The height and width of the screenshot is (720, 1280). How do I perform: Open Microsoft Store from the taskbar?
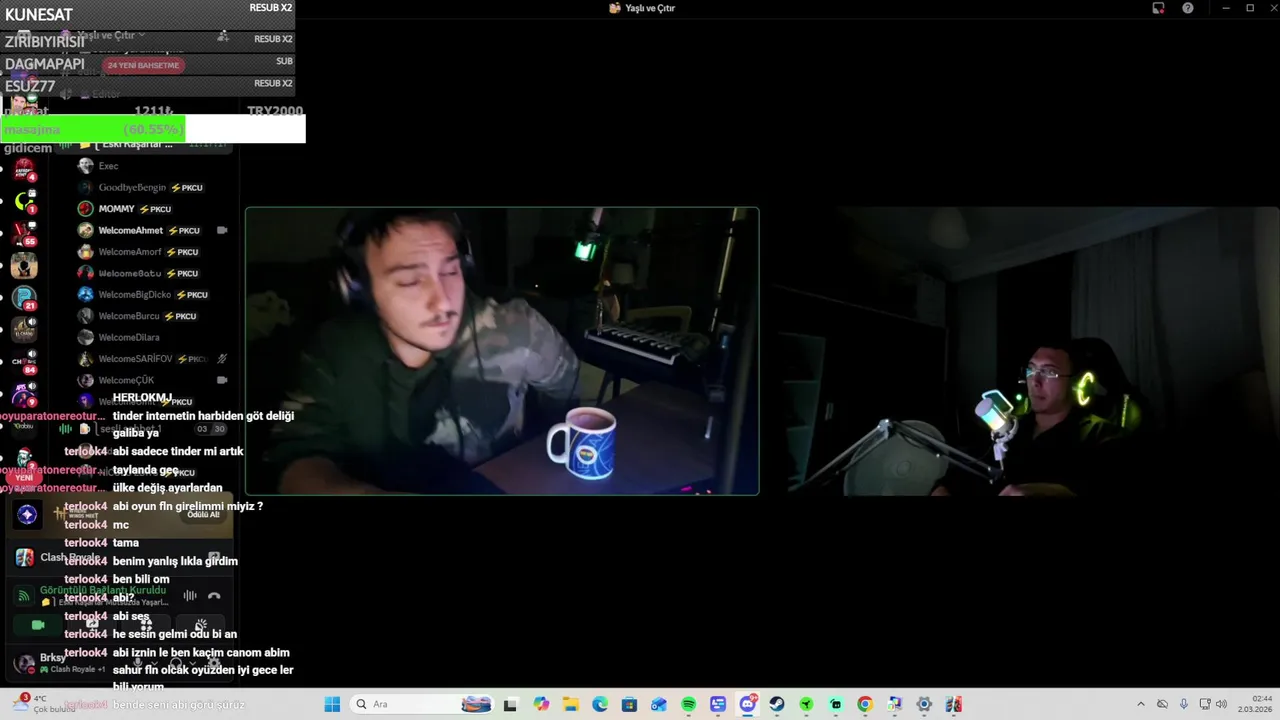(x=629, y=704)
